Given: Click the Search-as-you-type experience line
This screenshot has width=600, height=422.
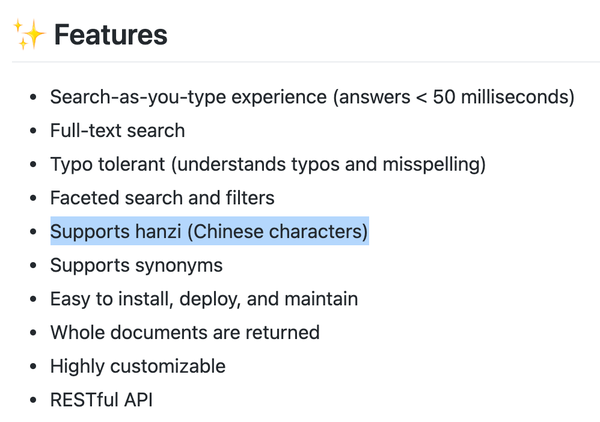Looking at the screenshot, I should point(312,97).
